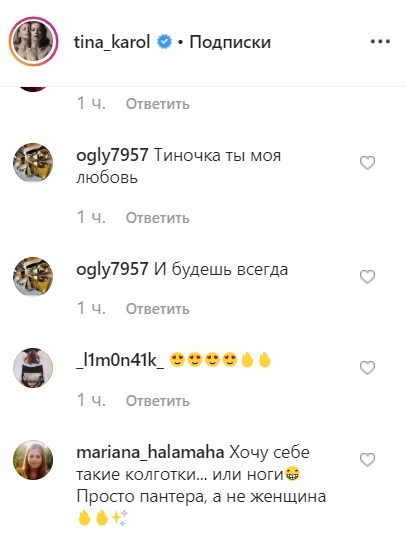
Task: Open _l1m0n41k_ profile avatar
Action: point(33,368)
